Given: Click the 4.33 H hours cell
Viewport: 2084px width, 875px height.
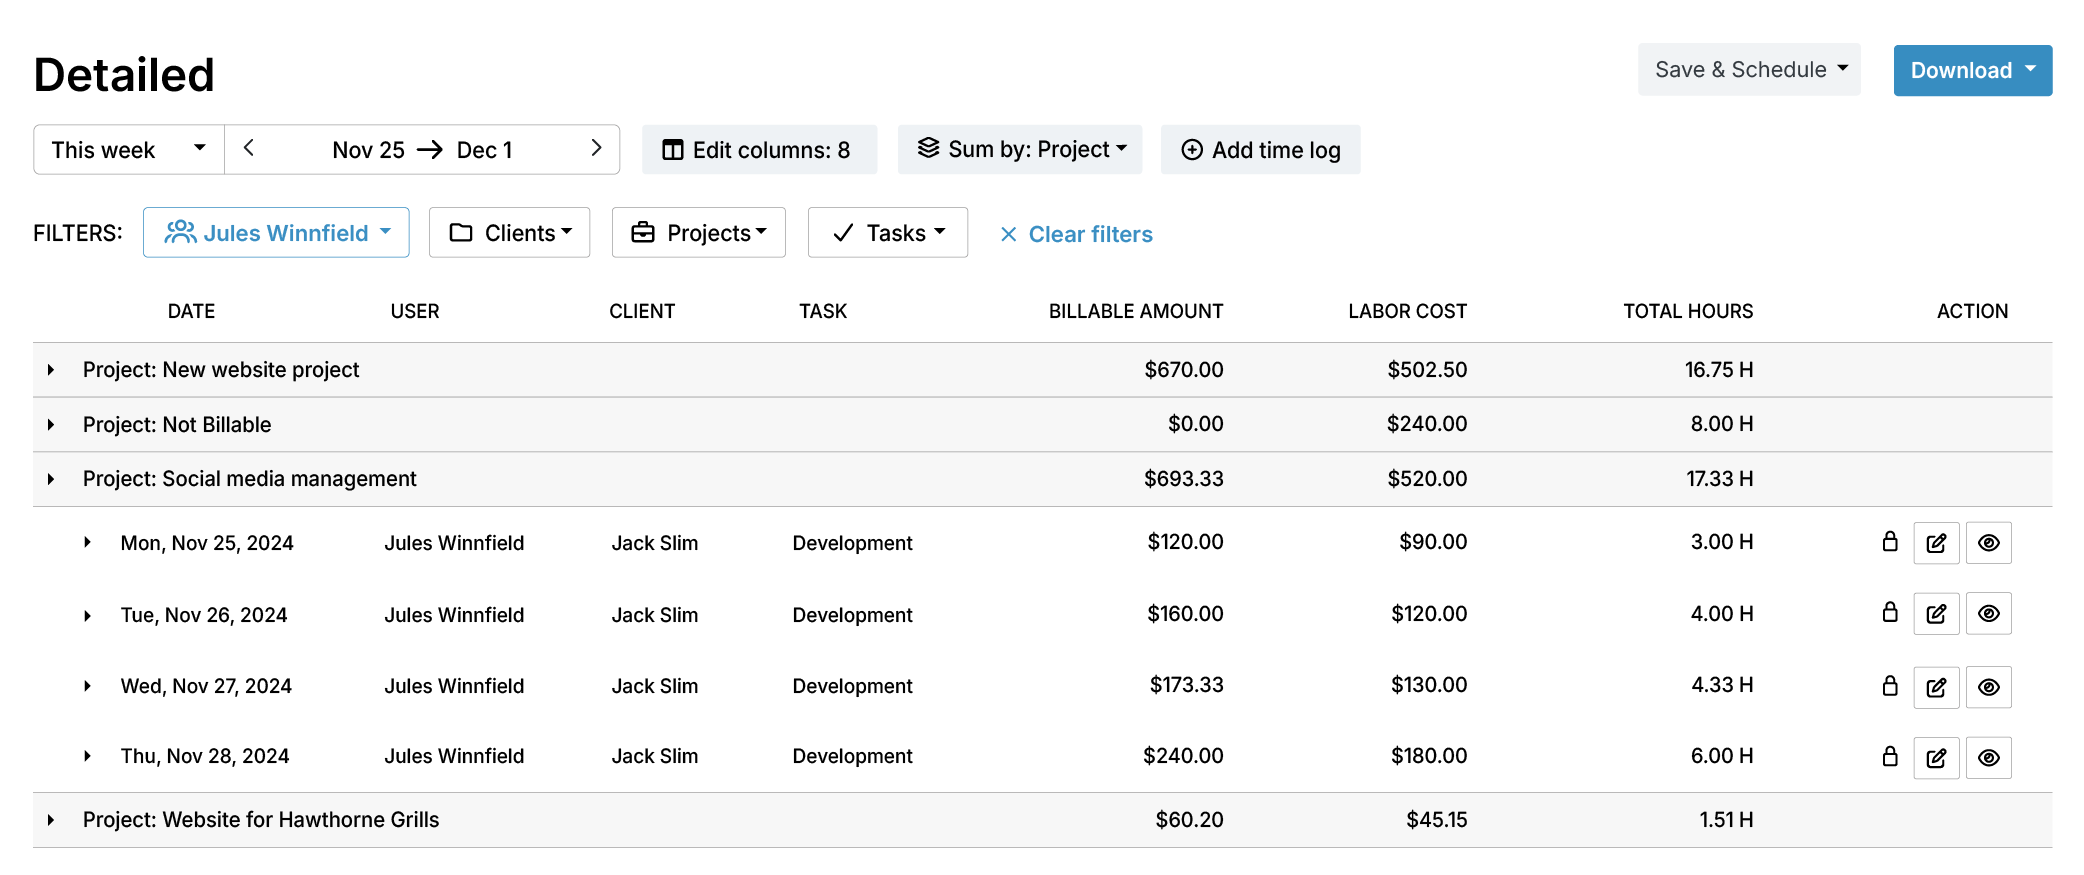Looking at the screenshot, I should 1722,685.
